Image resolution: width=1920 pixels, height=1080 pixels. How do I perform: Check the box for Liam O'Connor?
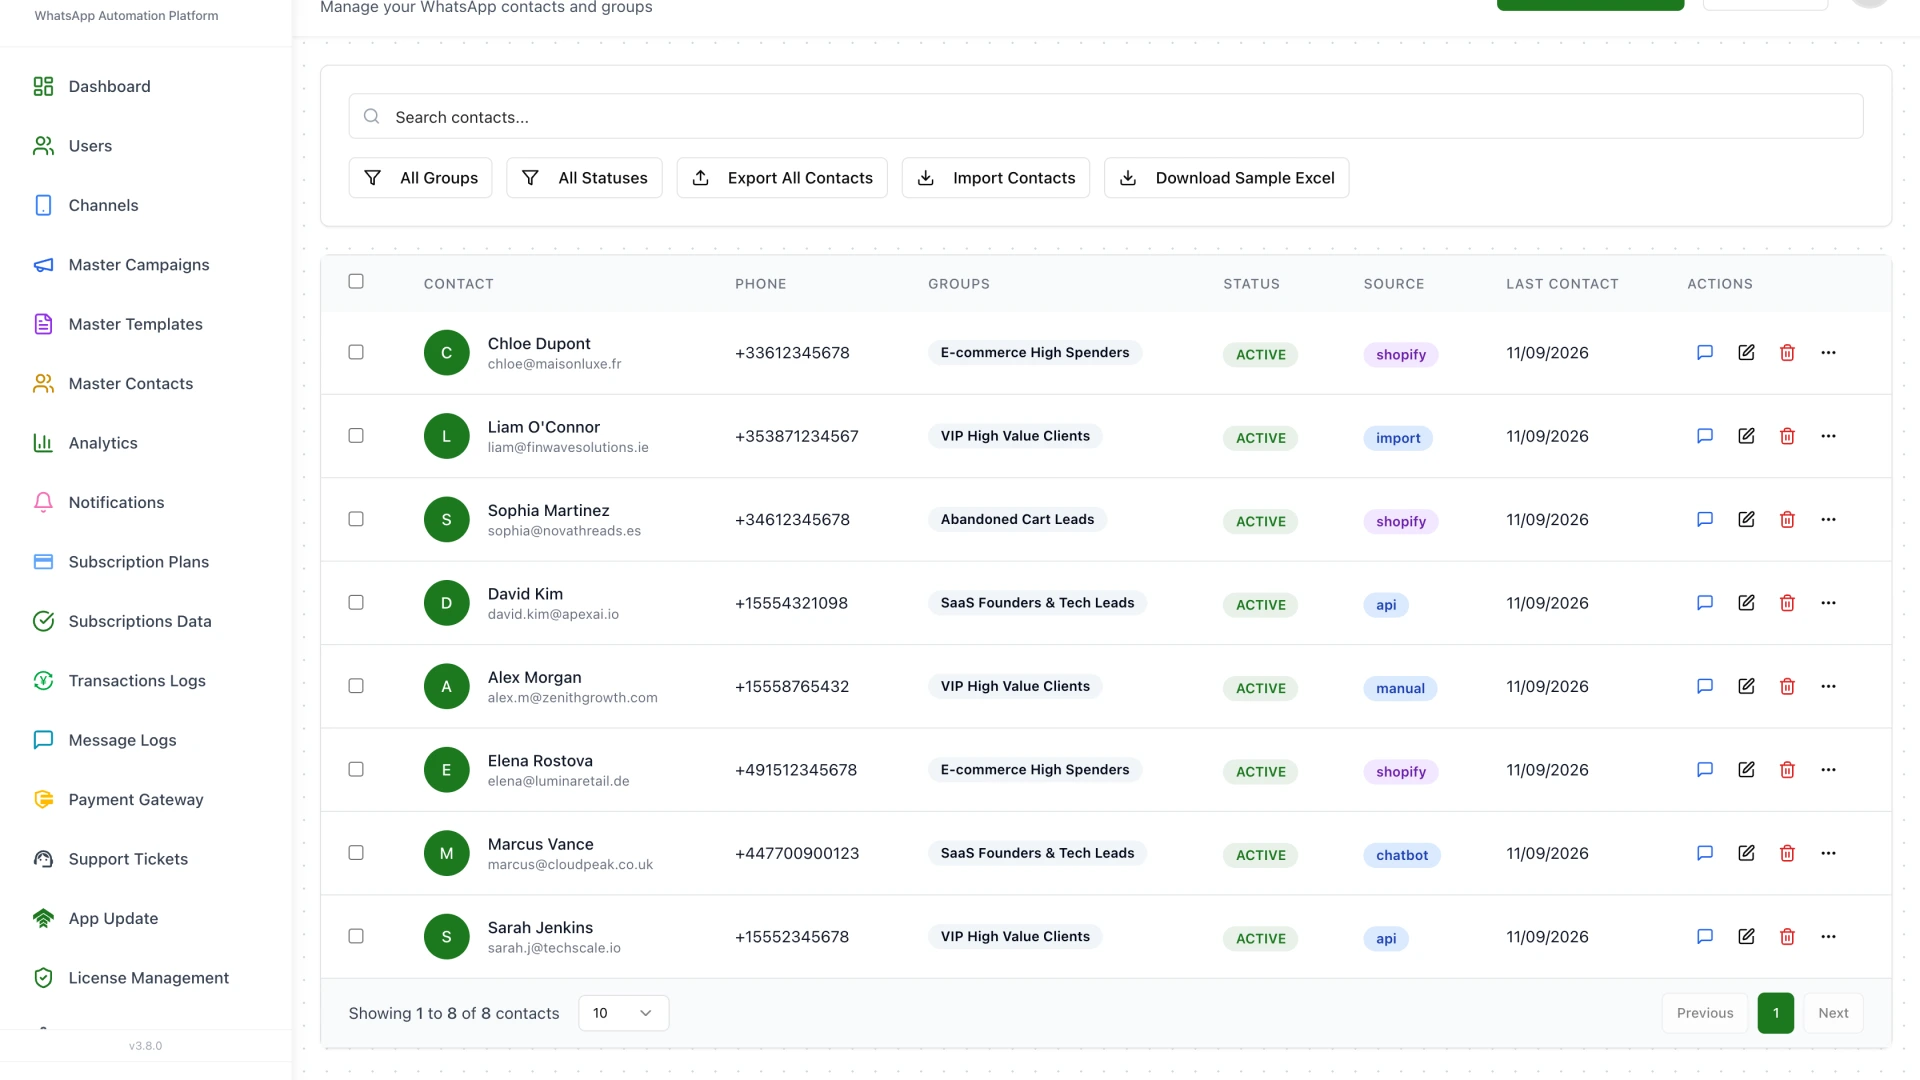[356, 436]
